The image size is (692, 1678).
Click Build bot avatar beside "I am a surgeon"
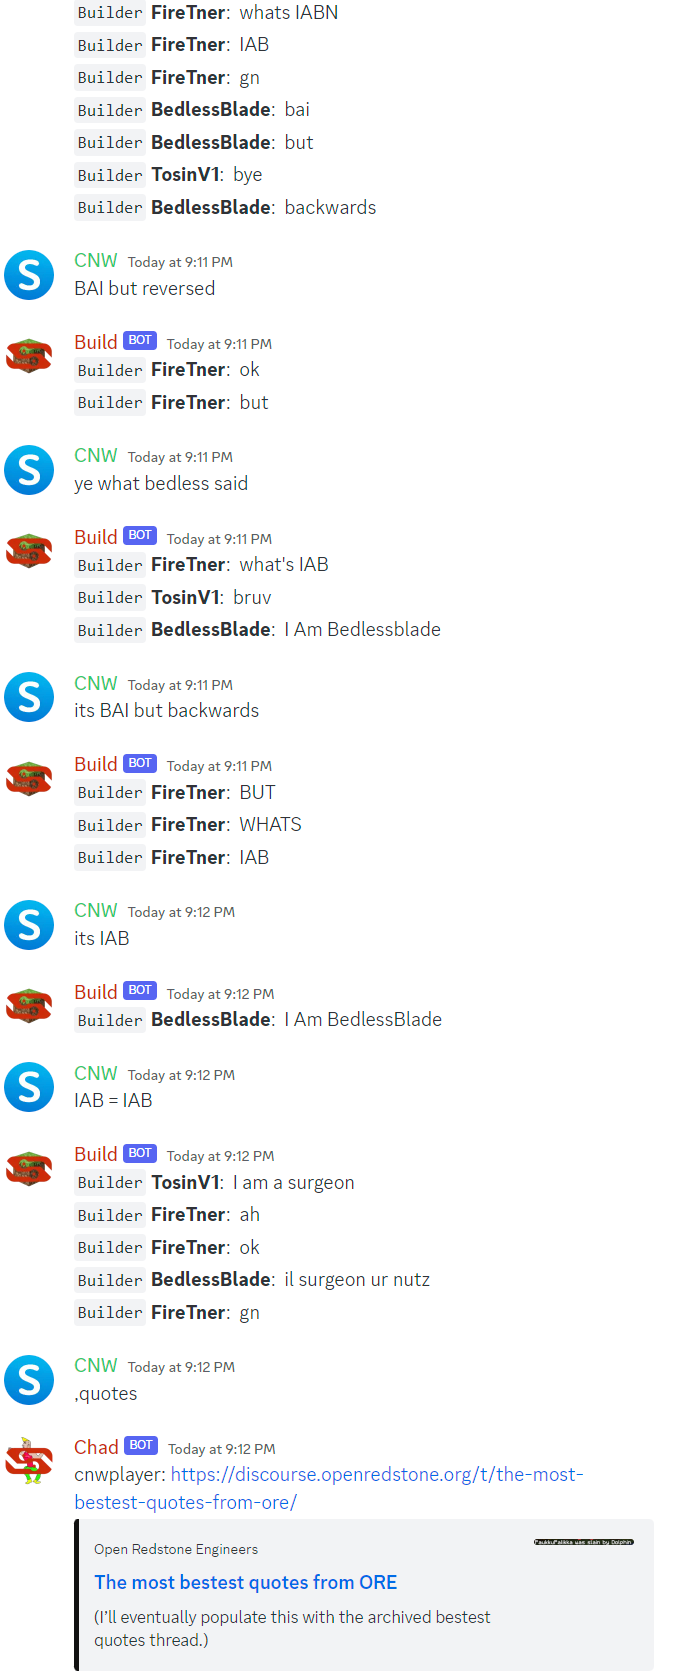29,1168
